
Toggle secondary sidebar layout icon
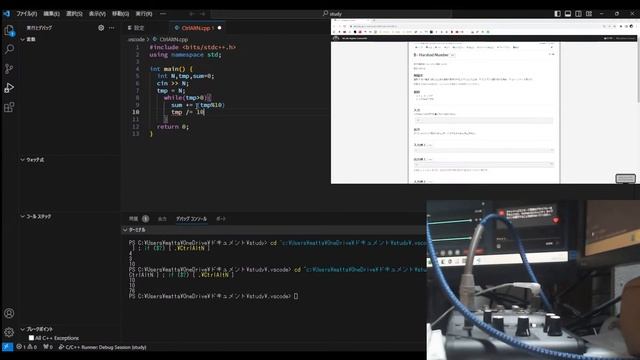point(578,13)
